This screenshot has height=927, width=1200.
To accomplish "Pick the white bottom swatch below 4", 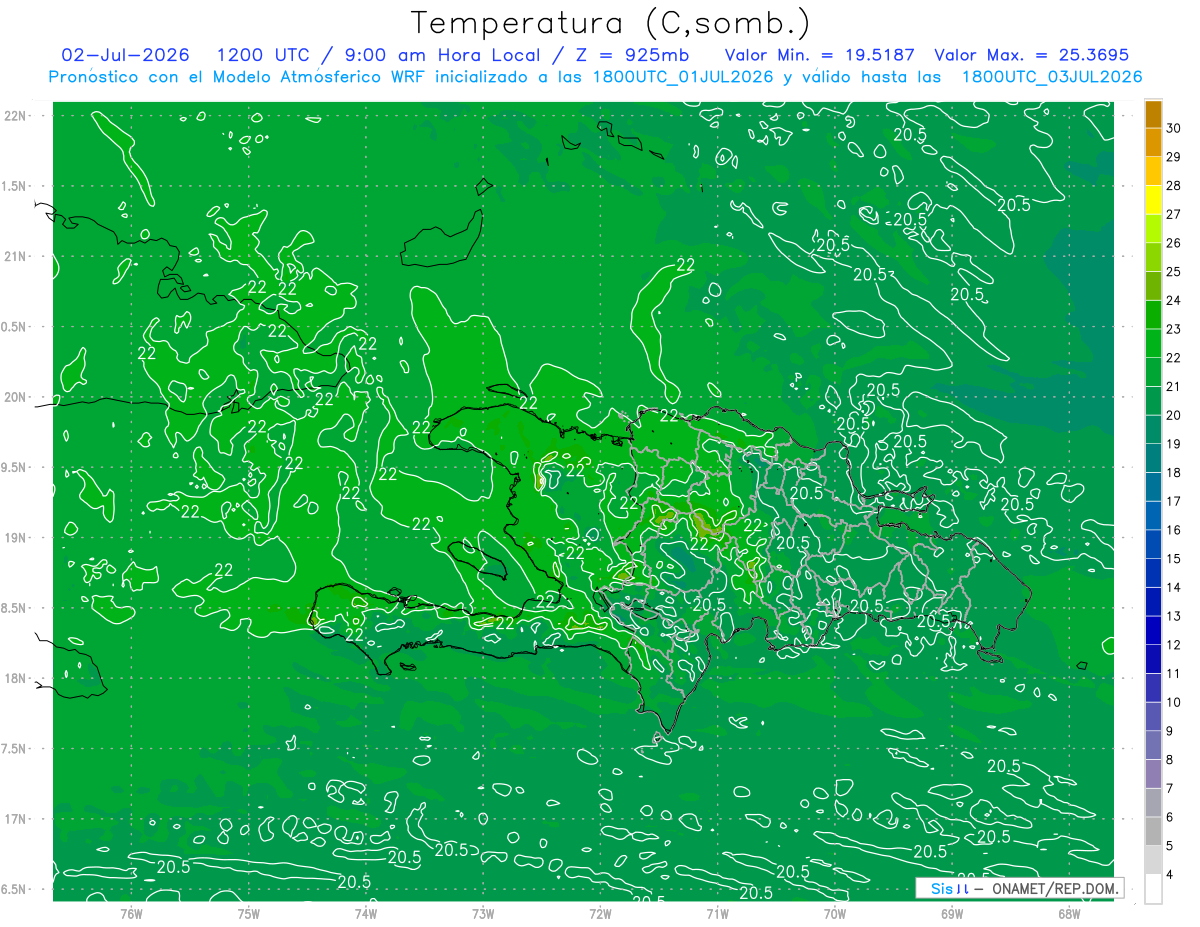I will point(1153,889).
